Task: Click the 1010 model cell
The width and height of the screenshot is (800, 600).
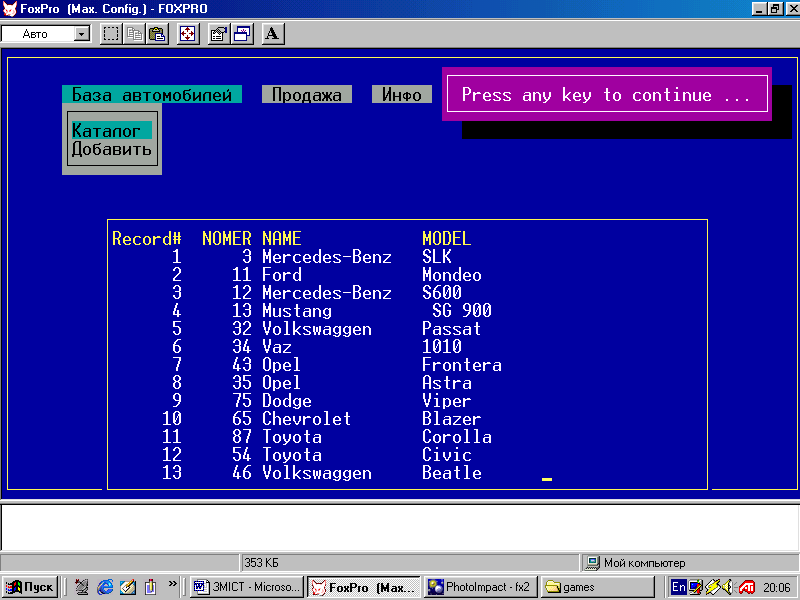Action: coord(442,347)
